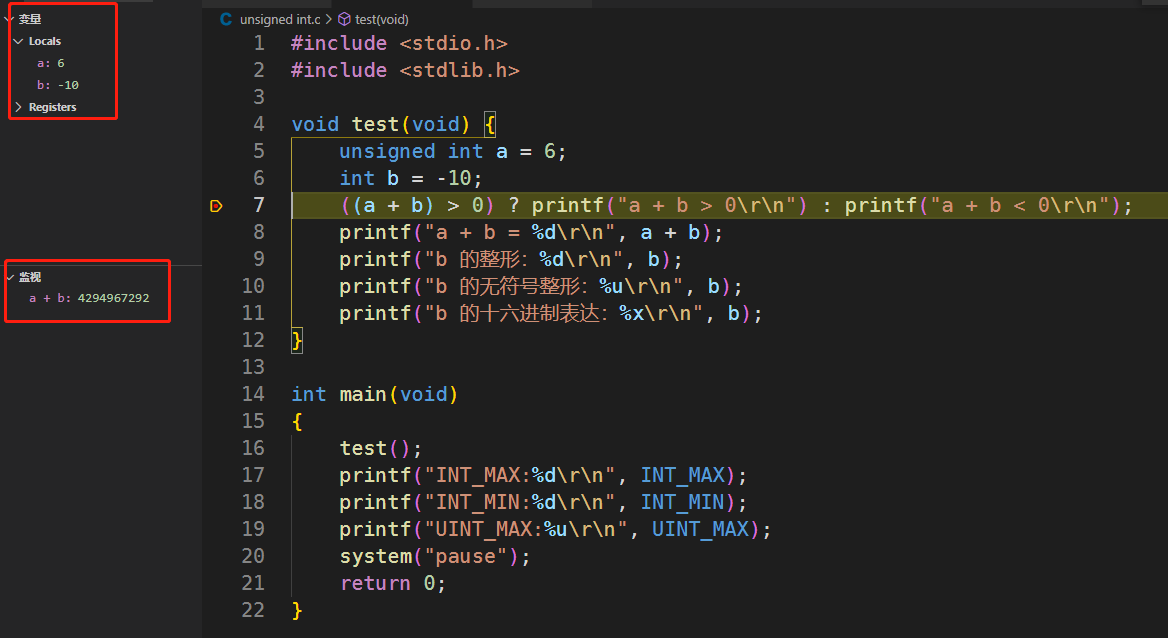
Task: Collapse the 监视 watch section
Action: [x=10, y=277]
